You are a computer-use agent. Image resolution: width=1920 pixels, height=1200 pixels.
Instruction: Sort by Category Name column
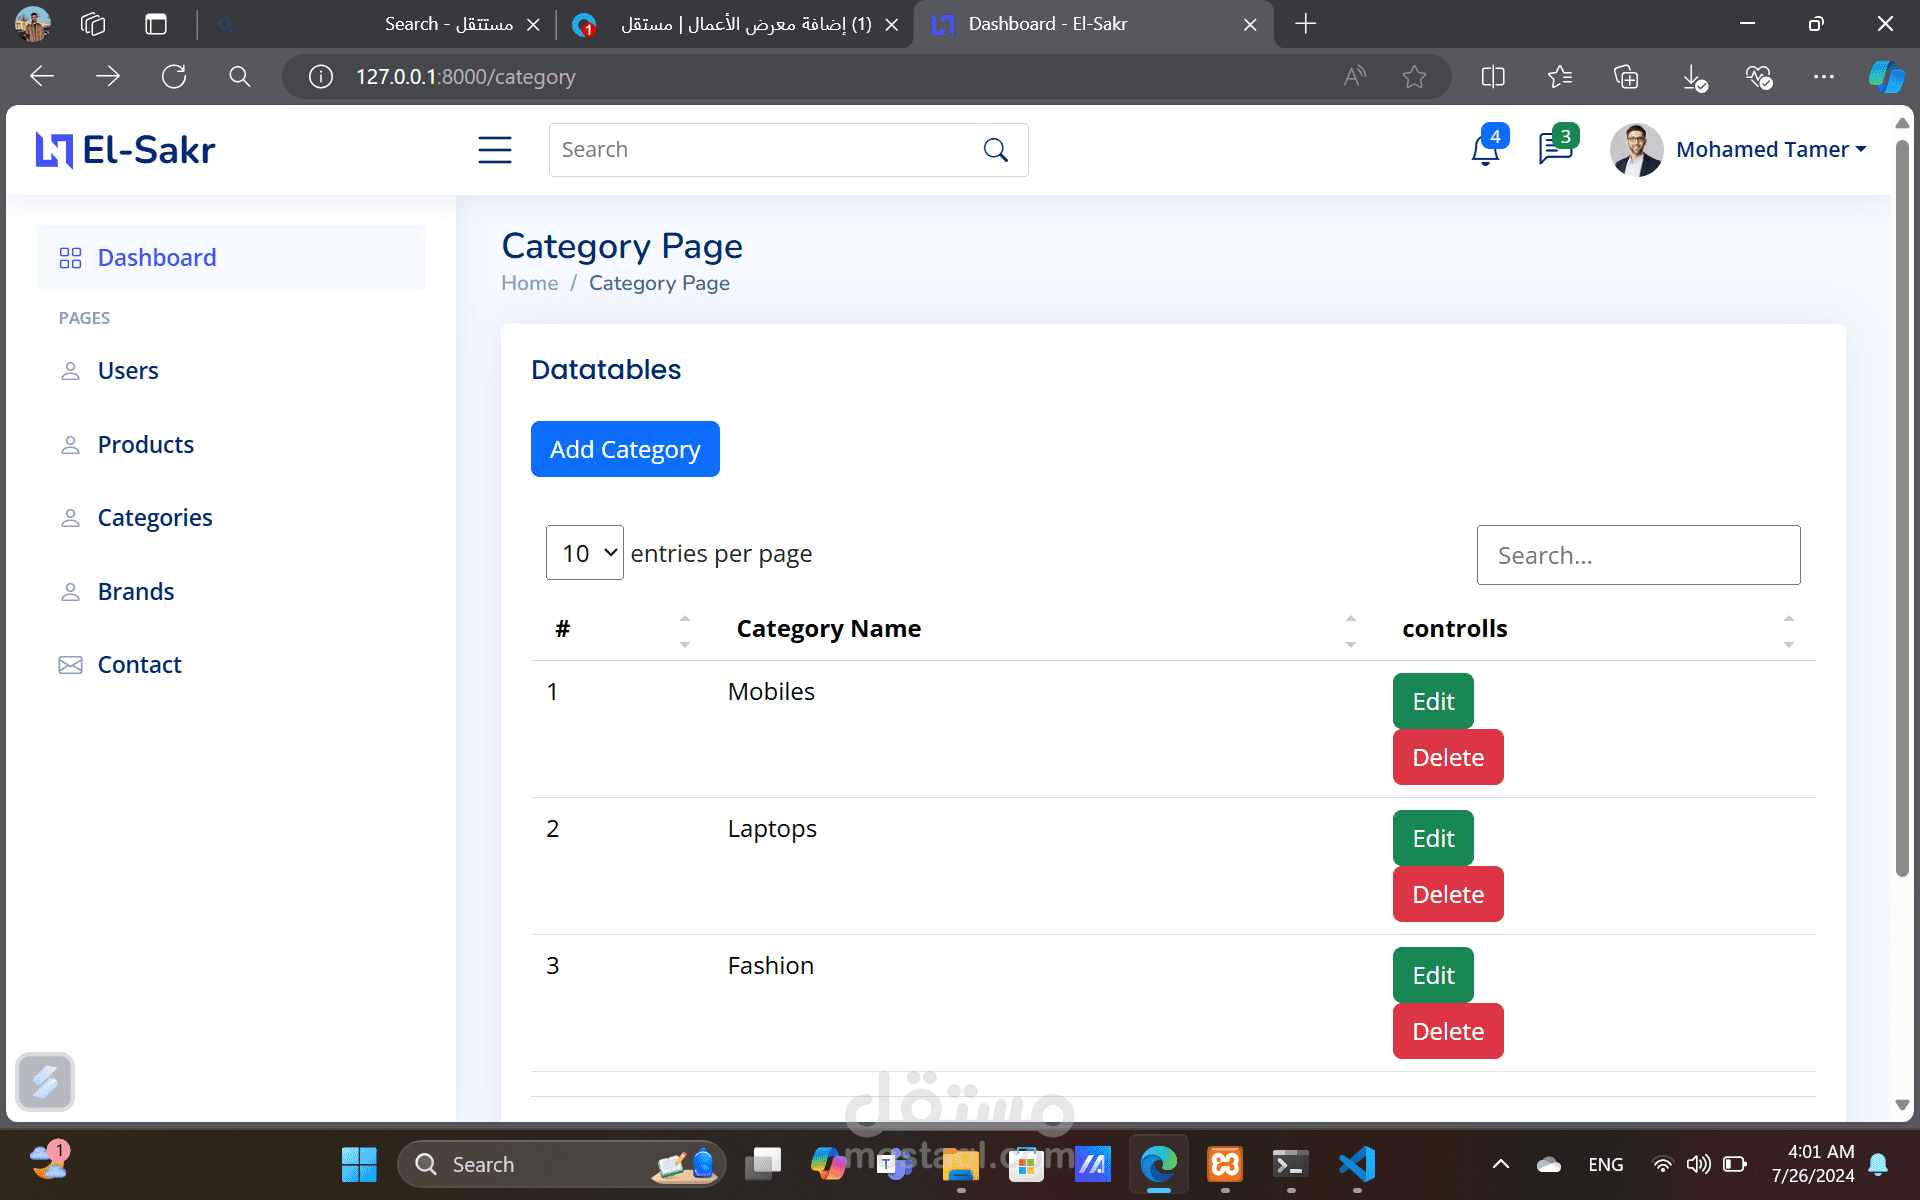829,629
